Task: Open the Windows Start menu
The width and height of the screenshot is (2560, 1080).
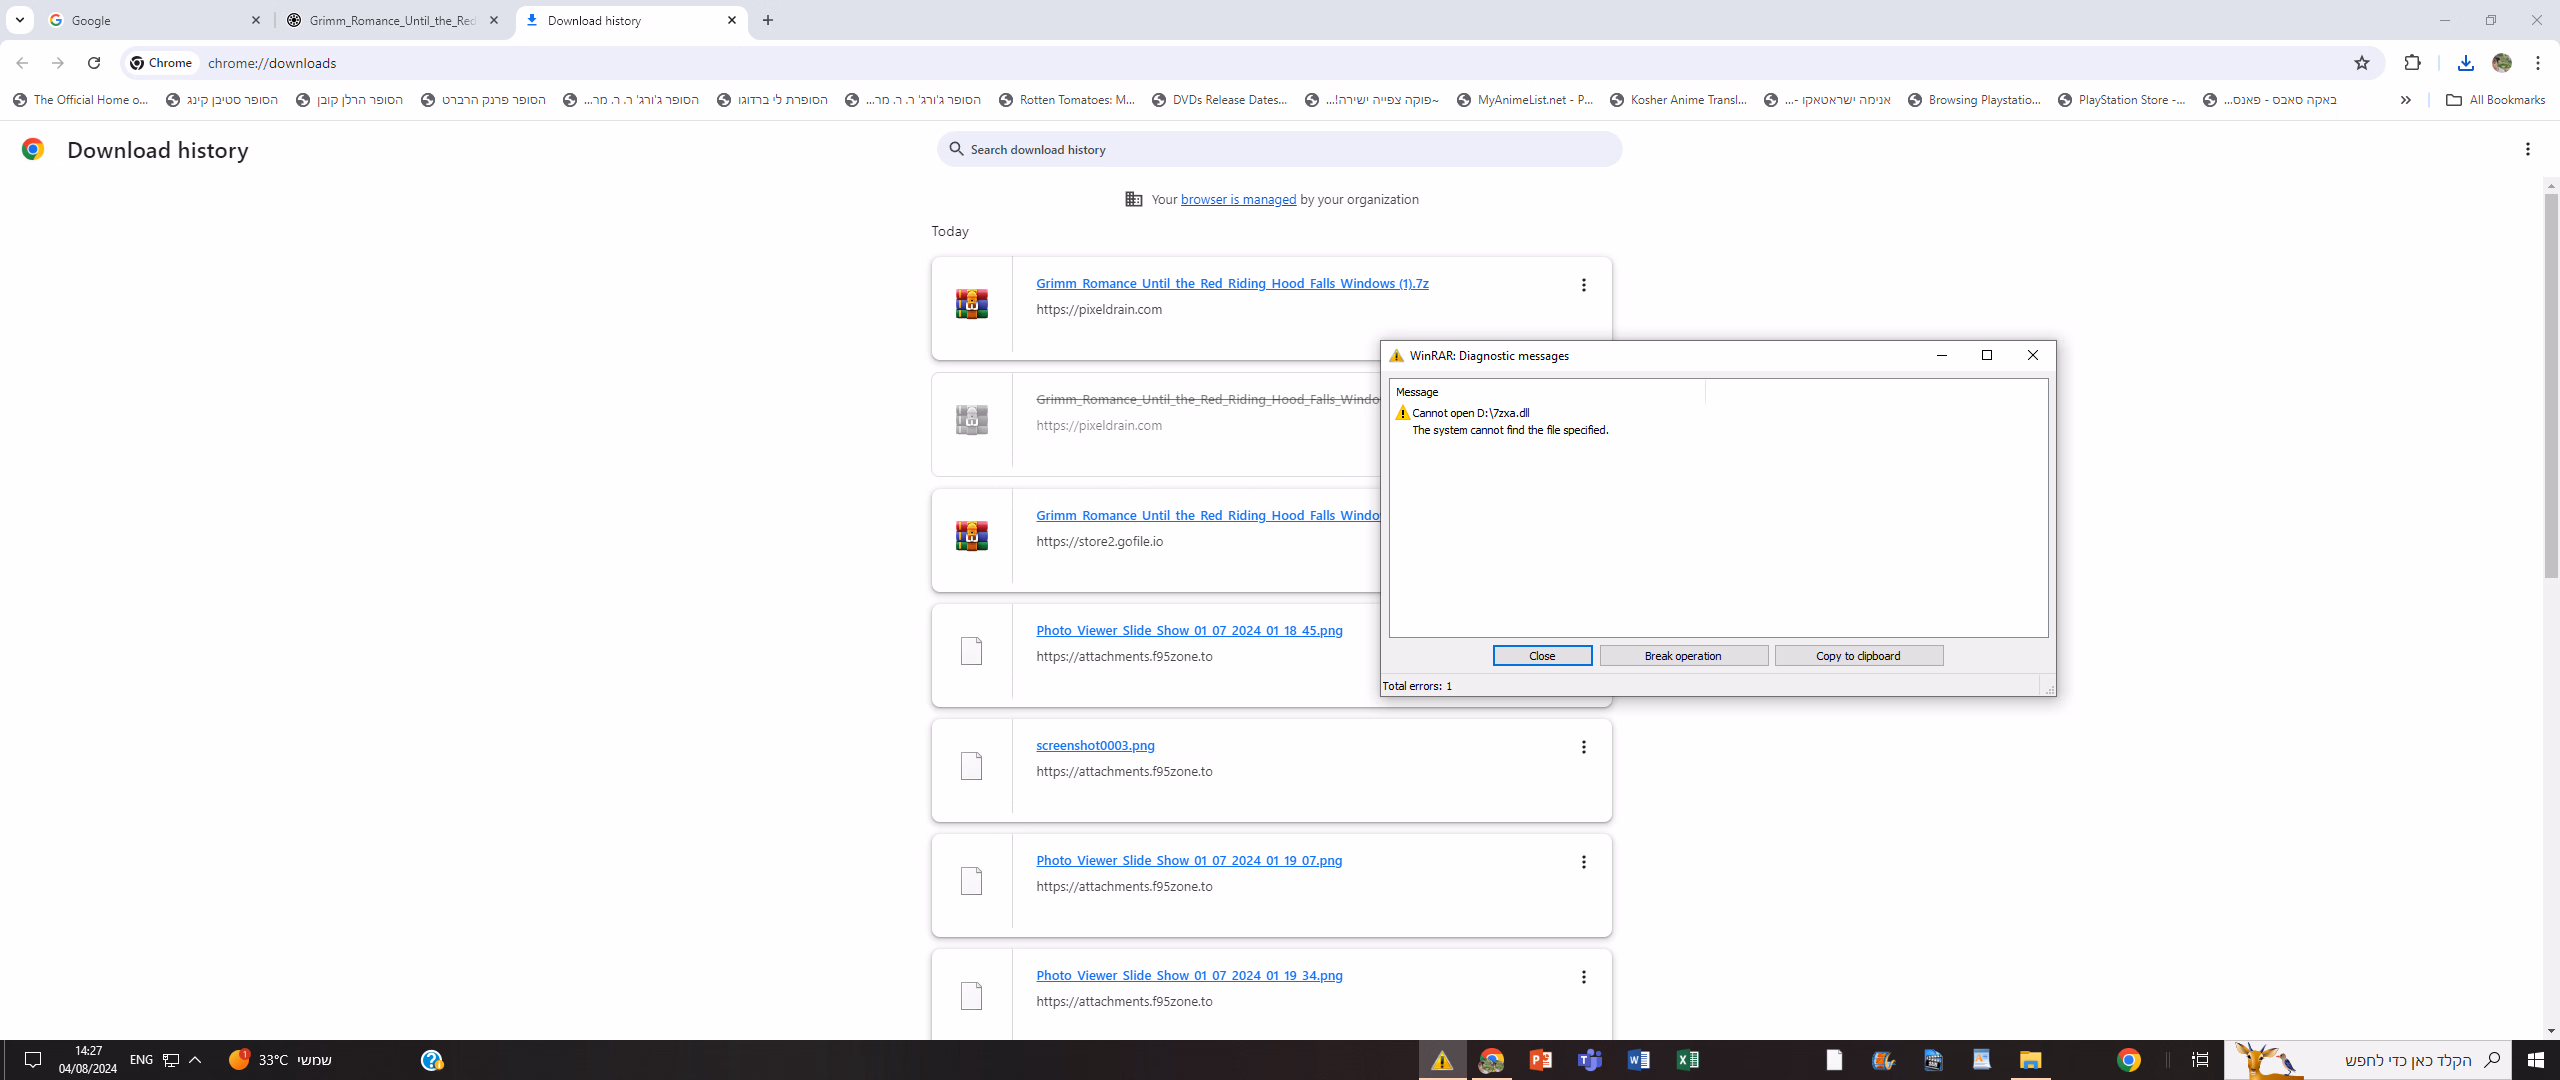Action: click(x=2535, y=1060)
